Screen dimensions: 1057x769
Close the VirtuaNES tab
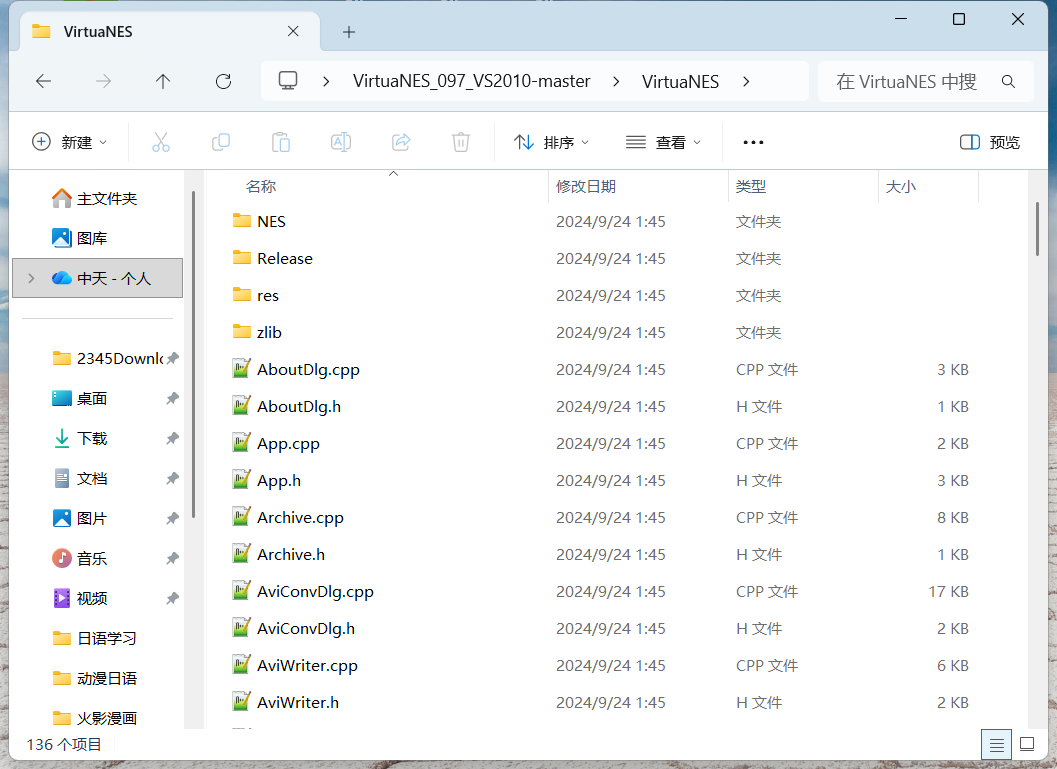[x=293, y=32]
